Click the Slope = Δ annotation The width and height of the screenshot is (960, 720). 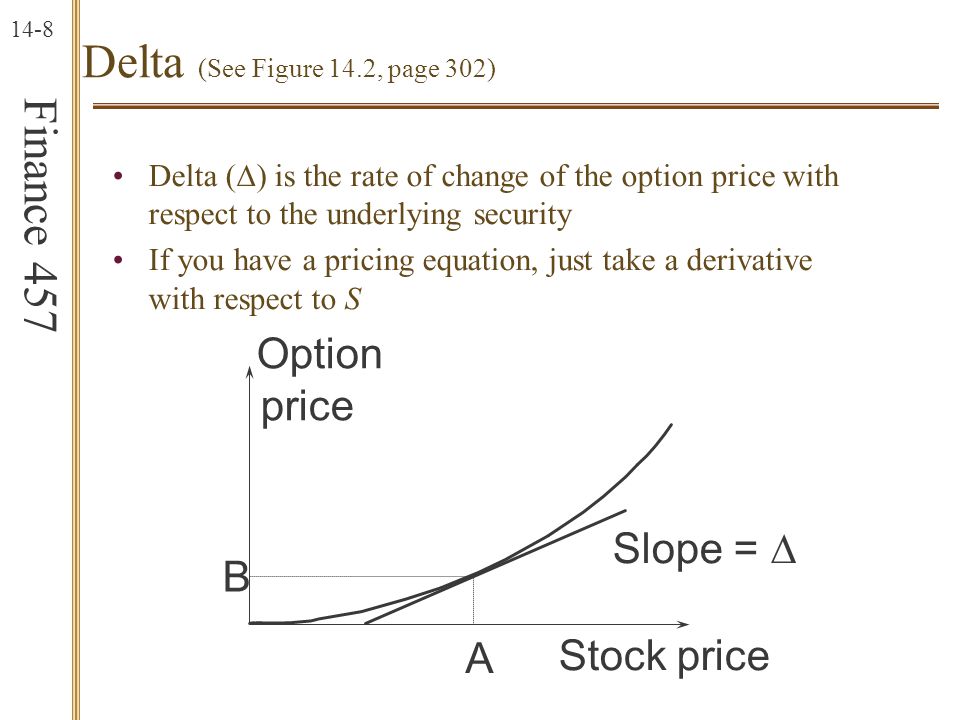705,548
